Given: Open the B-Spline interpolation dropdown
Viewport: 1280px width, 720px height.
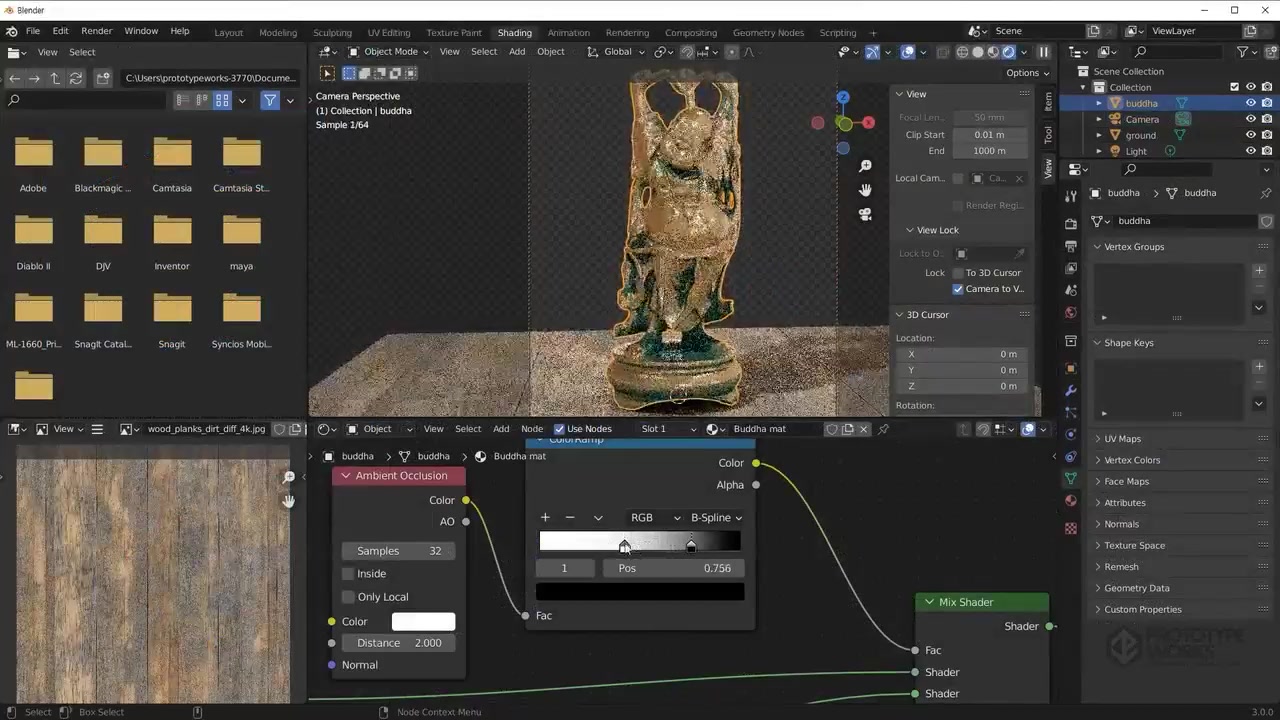Looking at the screenshot, I should [716, 518].
